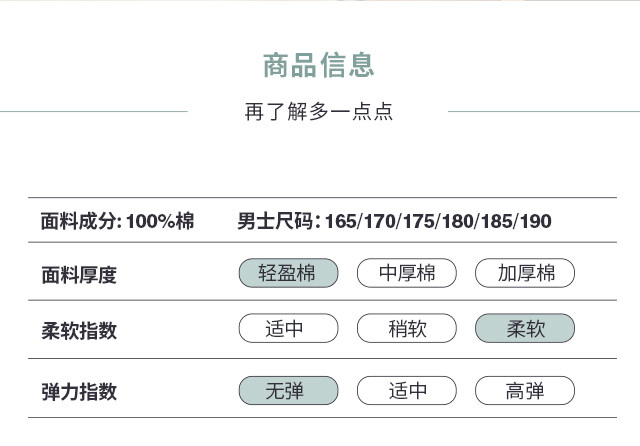
Task: Choose the highlighted 柔软 softness pill
Action: coord(525,329)
